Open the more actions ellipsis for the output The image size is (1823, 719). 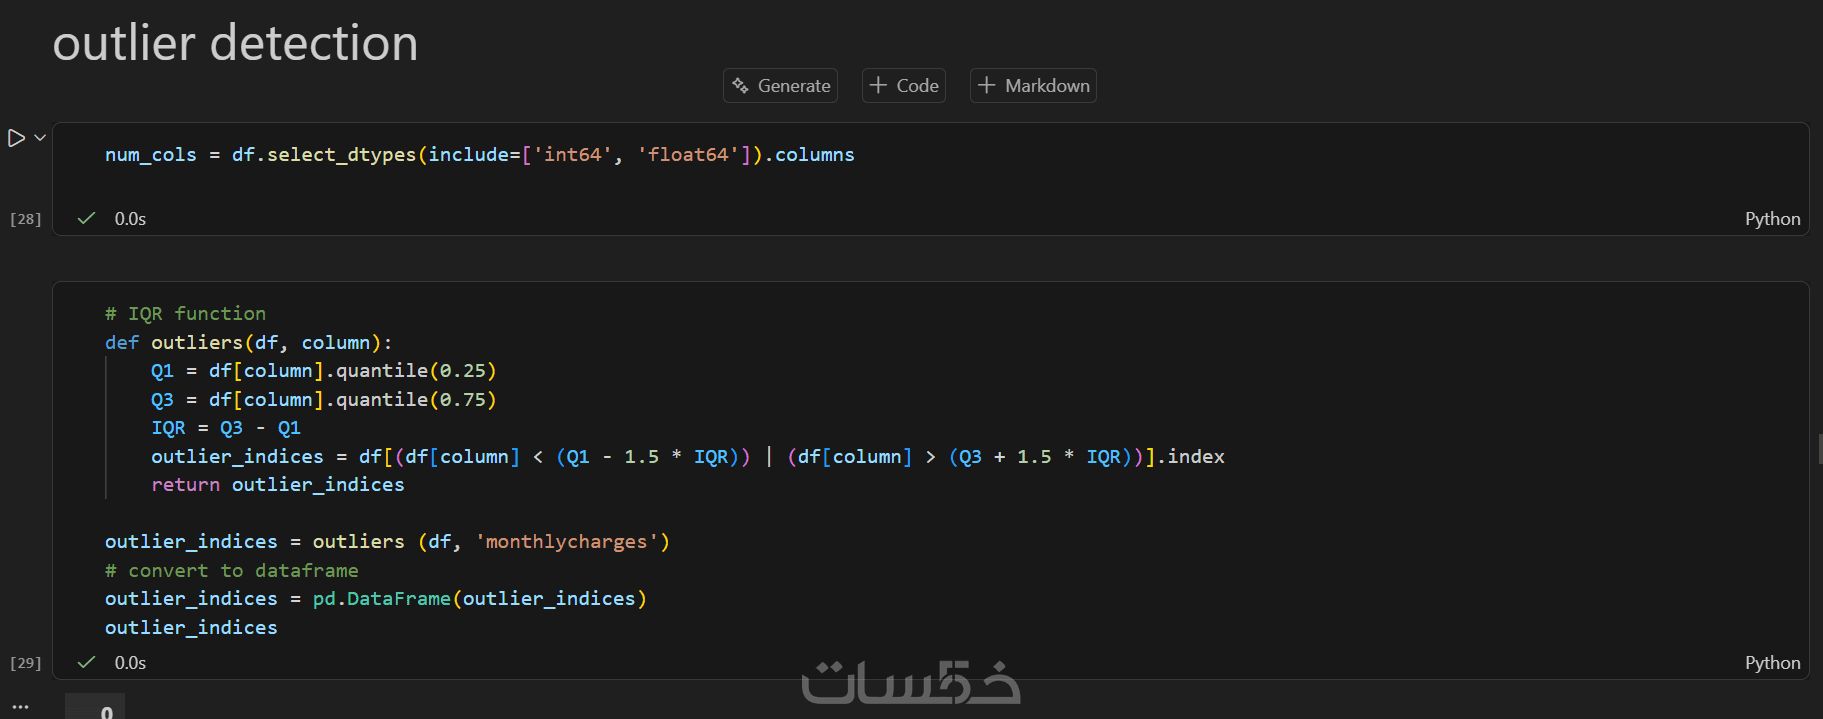pos(20,707)
